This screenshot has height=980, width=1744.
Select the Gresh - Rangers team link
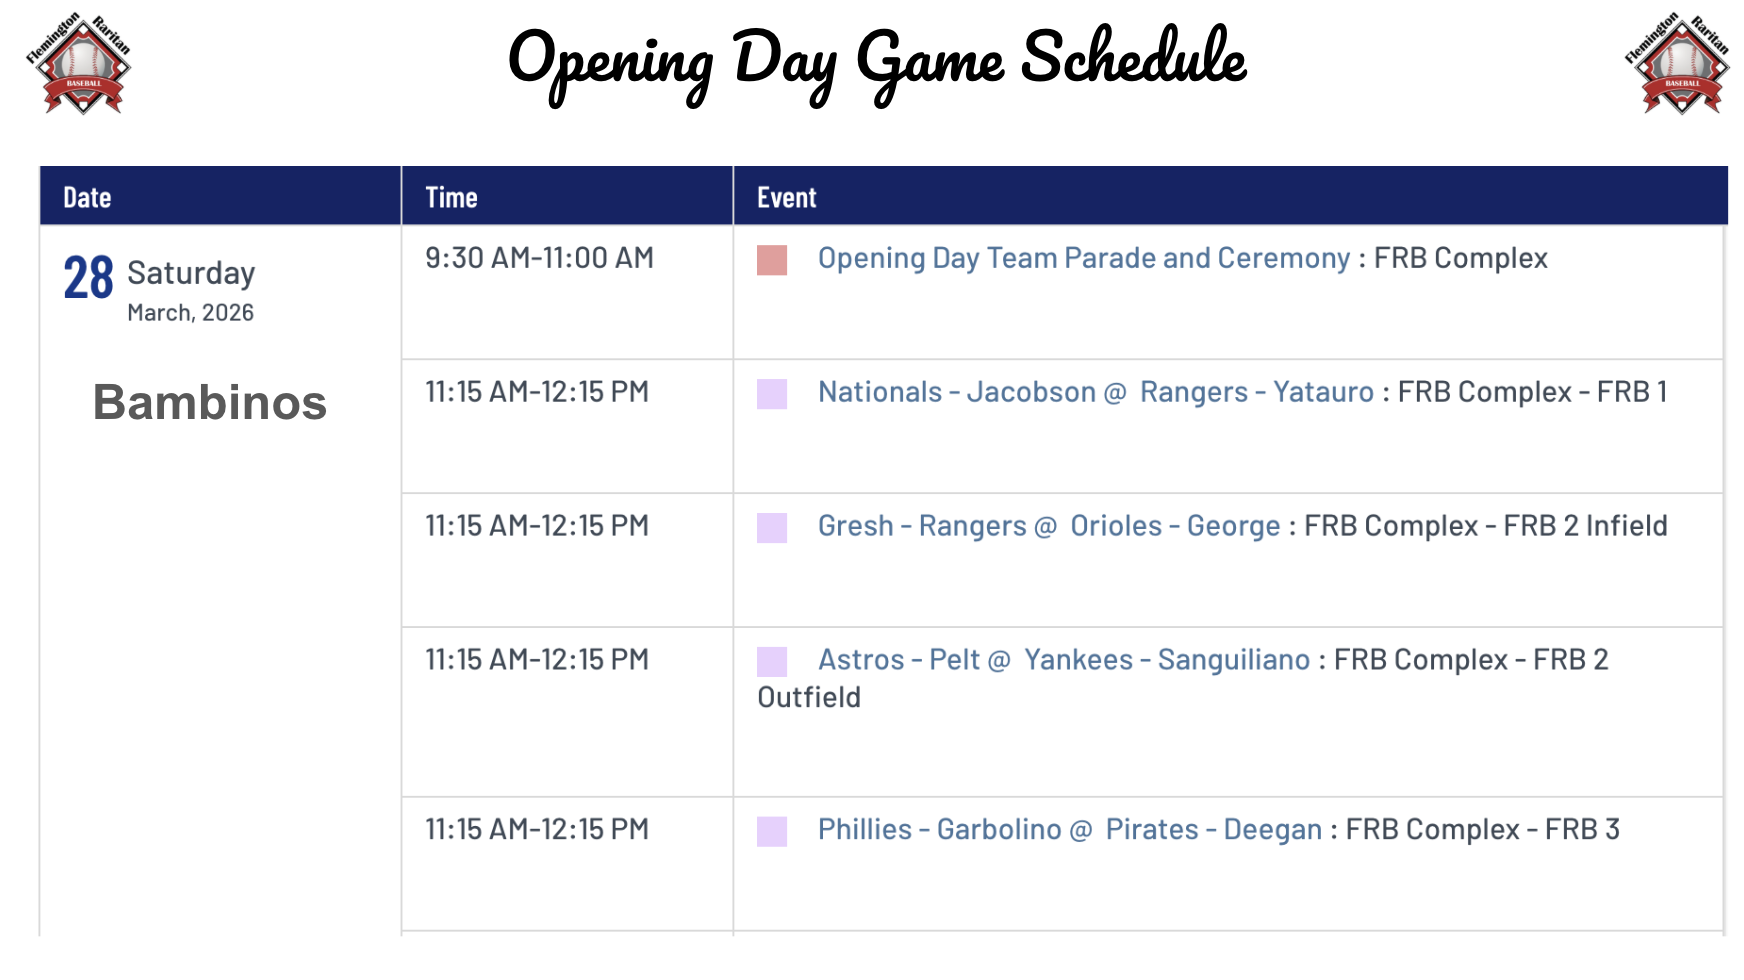tap(922, 526)
